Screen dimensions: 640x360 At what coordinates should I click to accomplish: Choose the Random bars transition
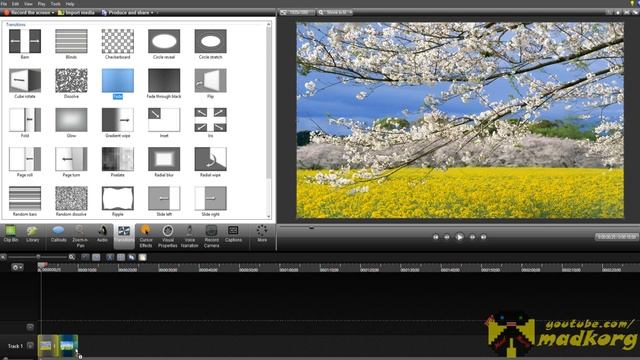[25, 198]
